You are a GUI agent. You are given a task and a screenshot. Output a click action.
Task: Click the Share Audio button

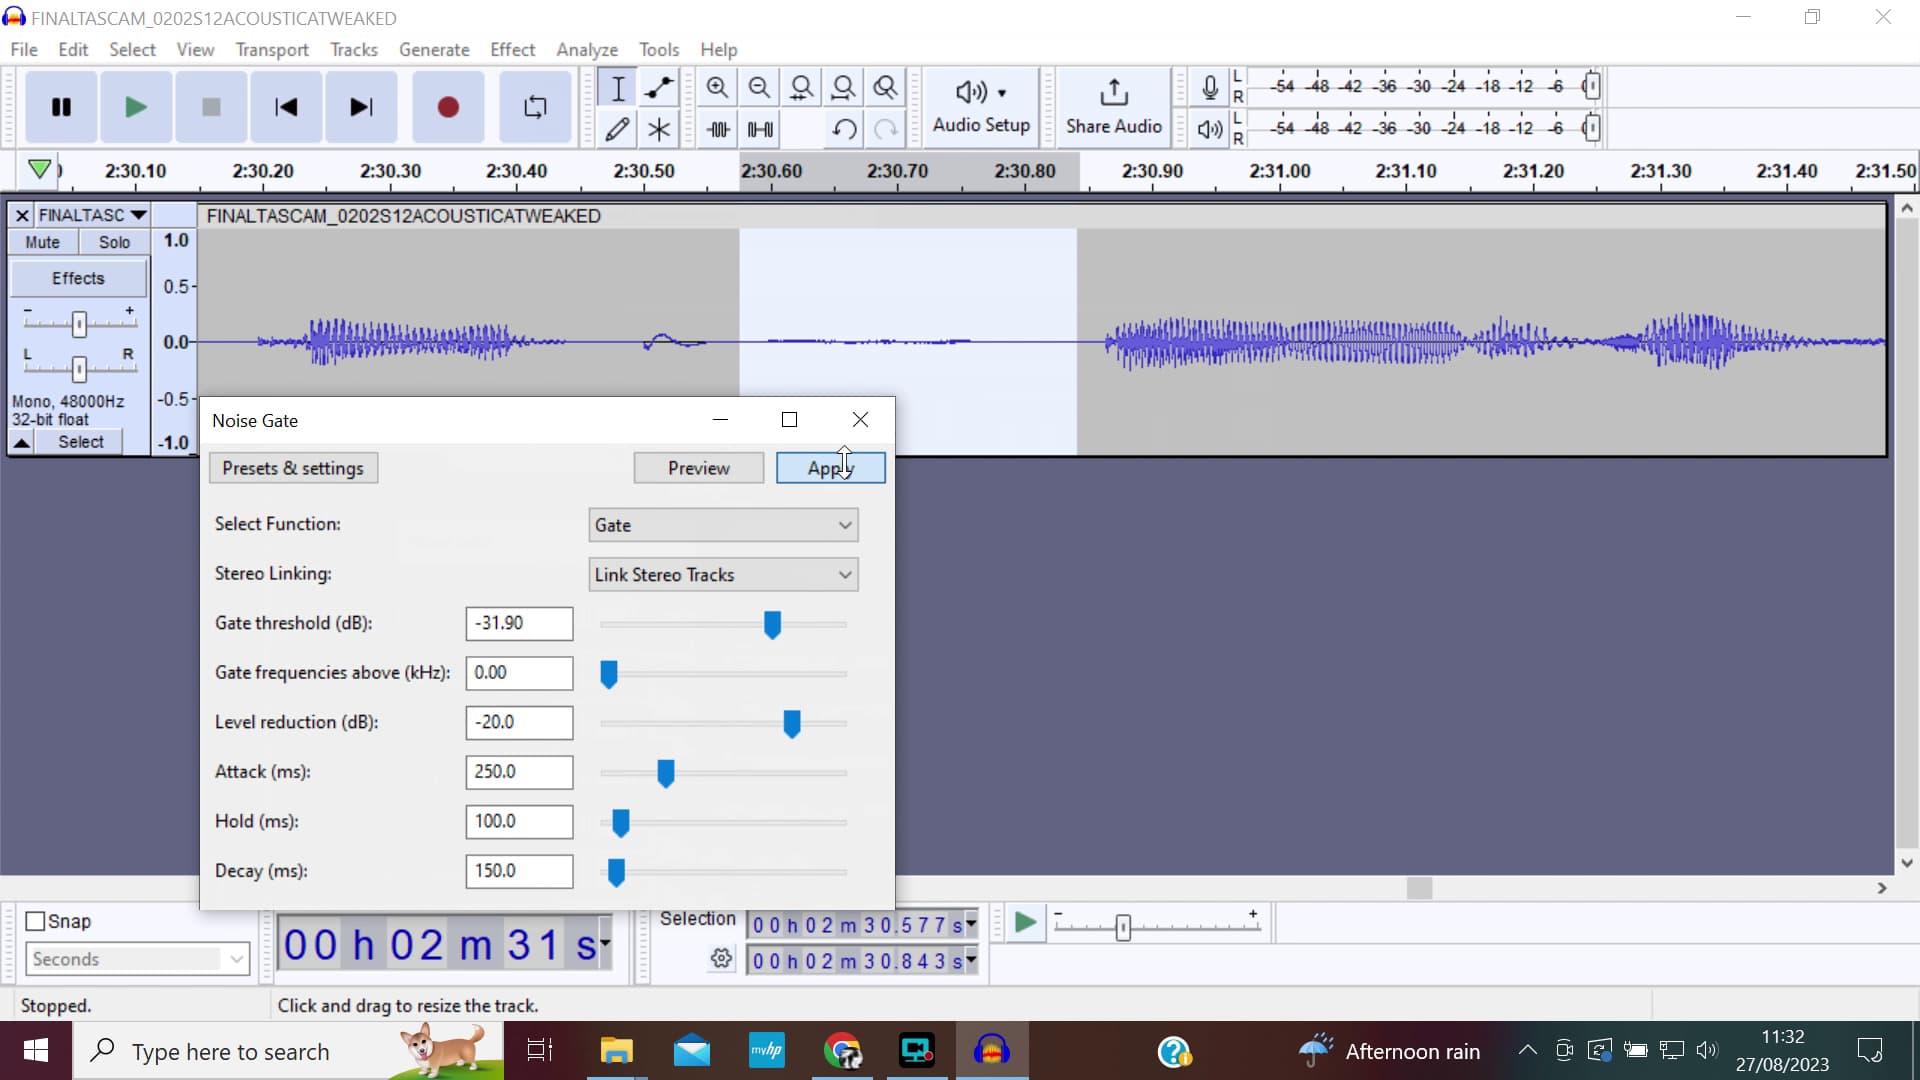1114,107
